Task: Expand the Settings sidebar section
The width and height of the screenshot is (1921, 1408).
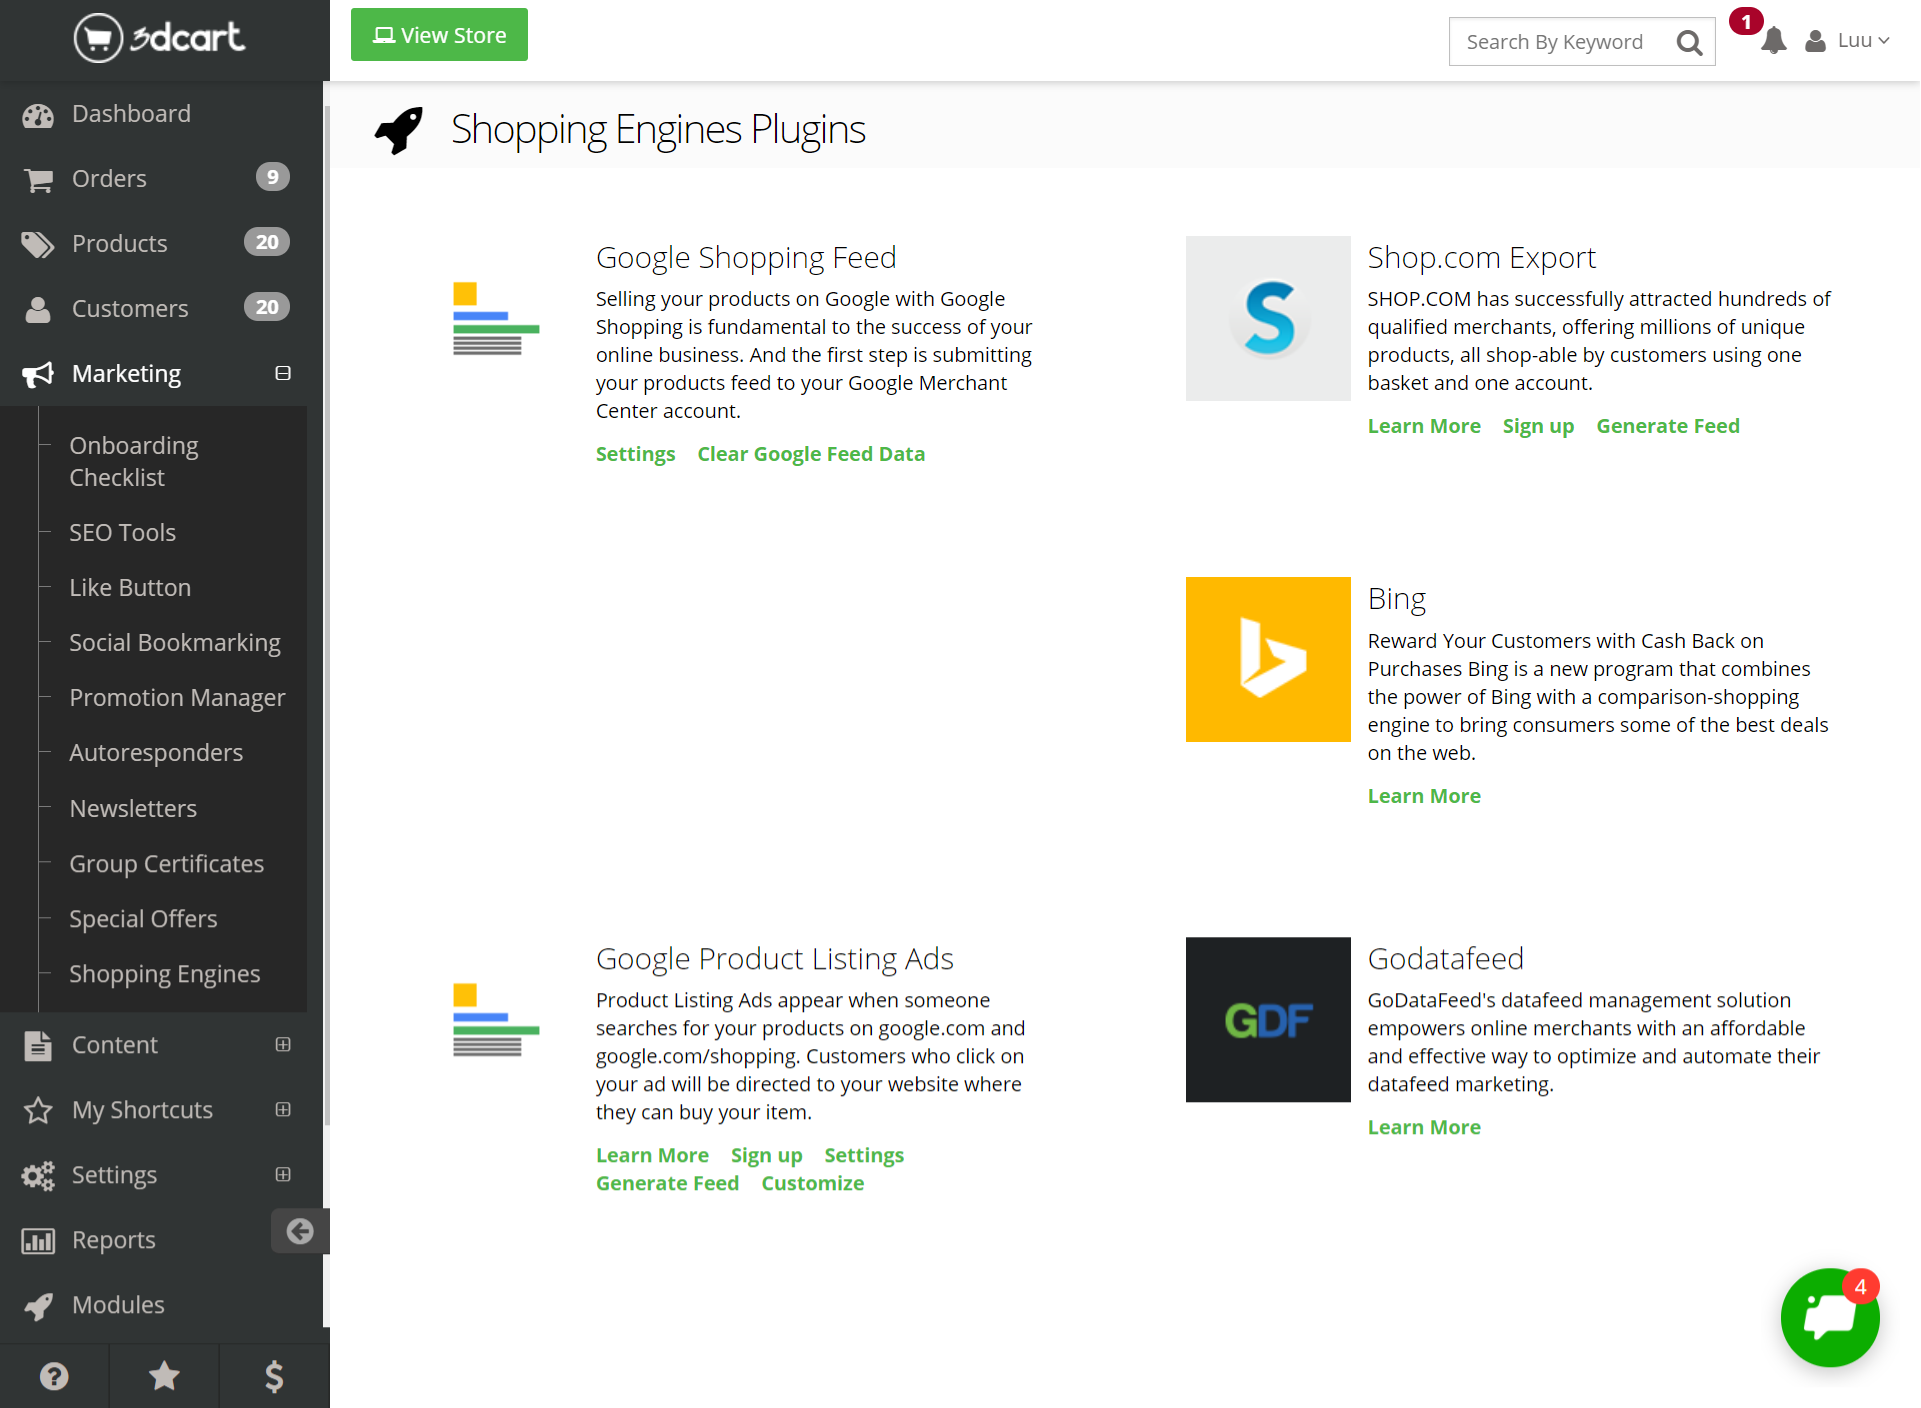Action: click(283, 1174)
